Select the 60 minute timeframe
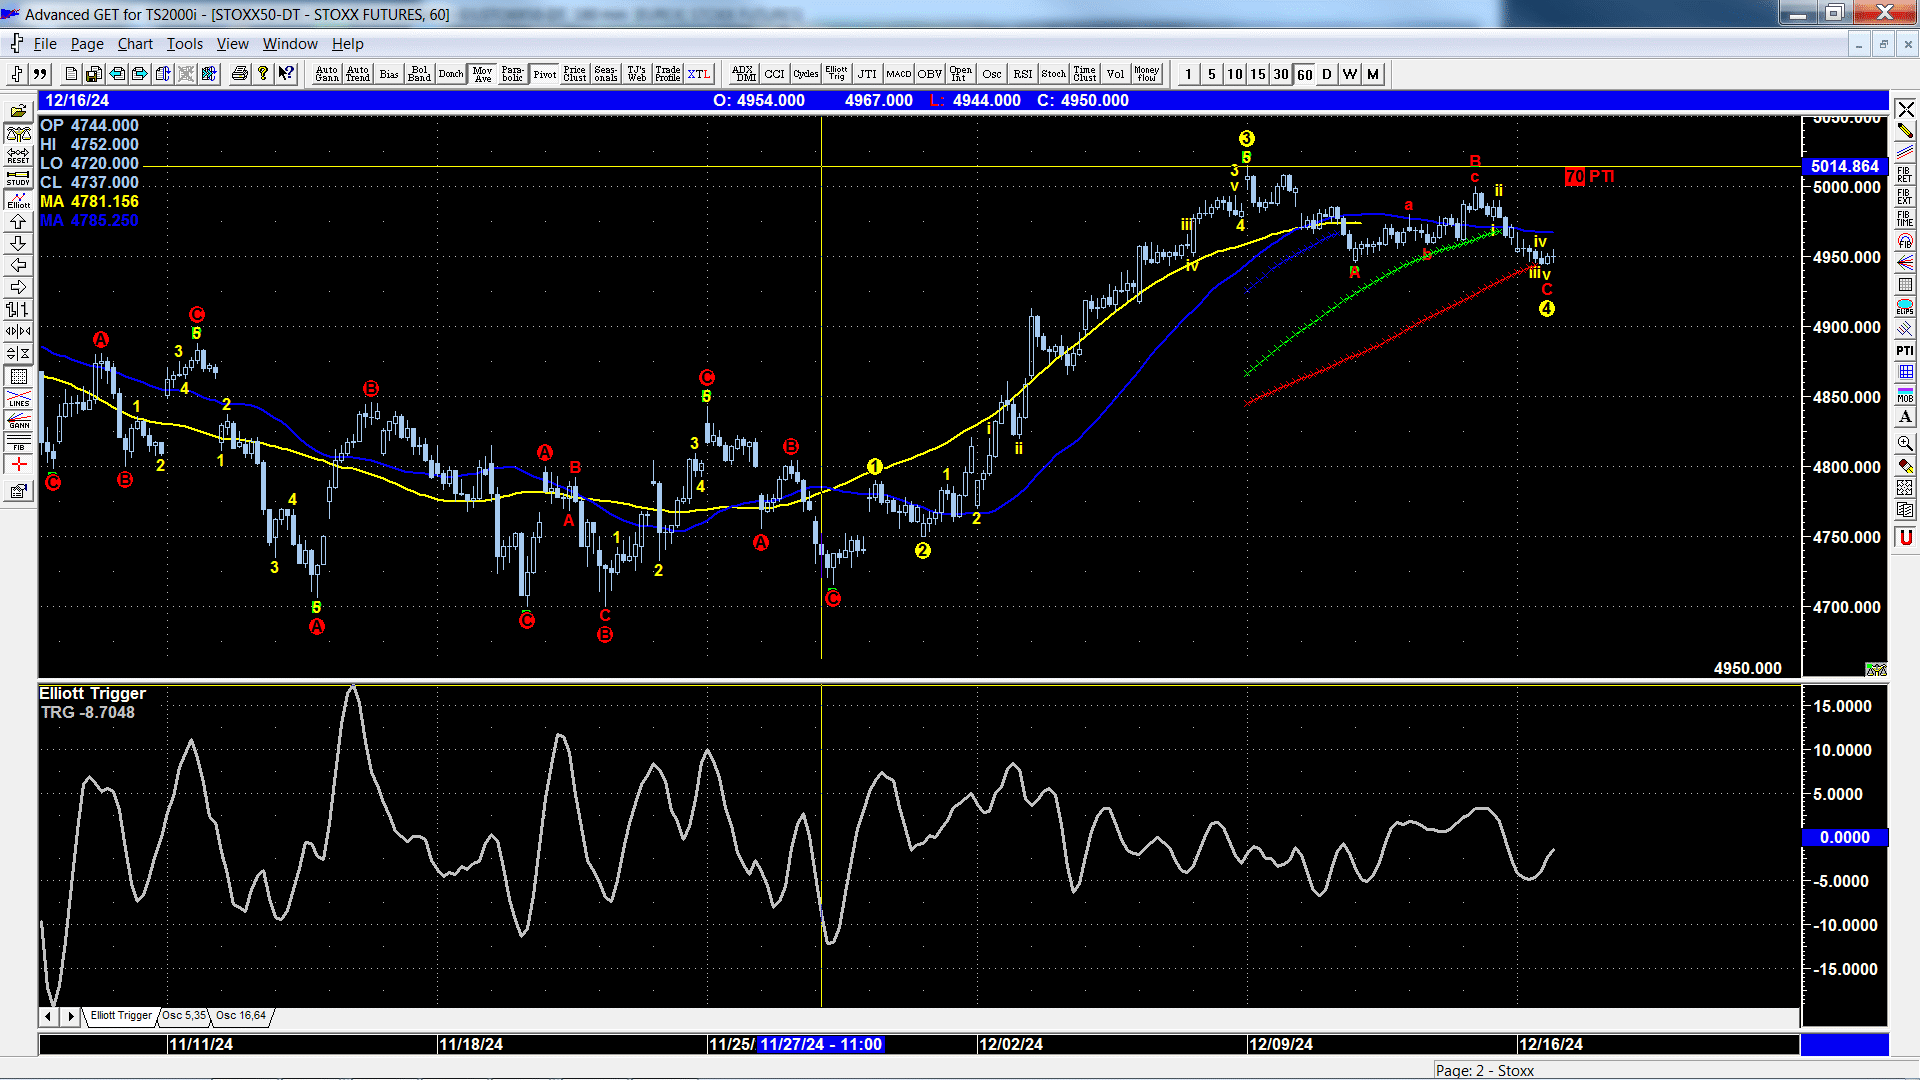1920x1080 pixels. click(x=1304, y=74)
